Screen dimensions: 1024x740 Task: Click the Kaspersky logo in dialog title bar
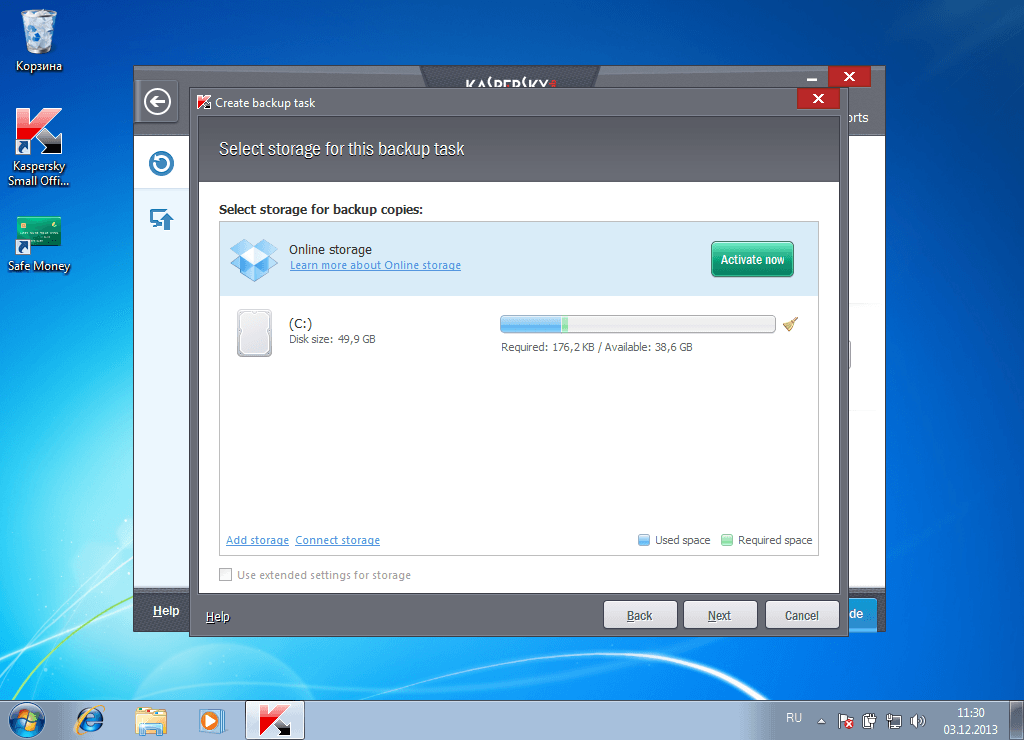(x=204, y=103)
